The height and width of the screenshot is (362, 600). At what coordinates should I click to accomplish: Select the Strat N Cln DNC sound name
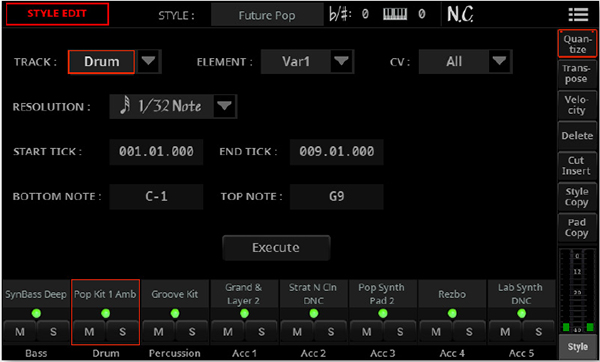pyautogui.click(x=313, y=294)
